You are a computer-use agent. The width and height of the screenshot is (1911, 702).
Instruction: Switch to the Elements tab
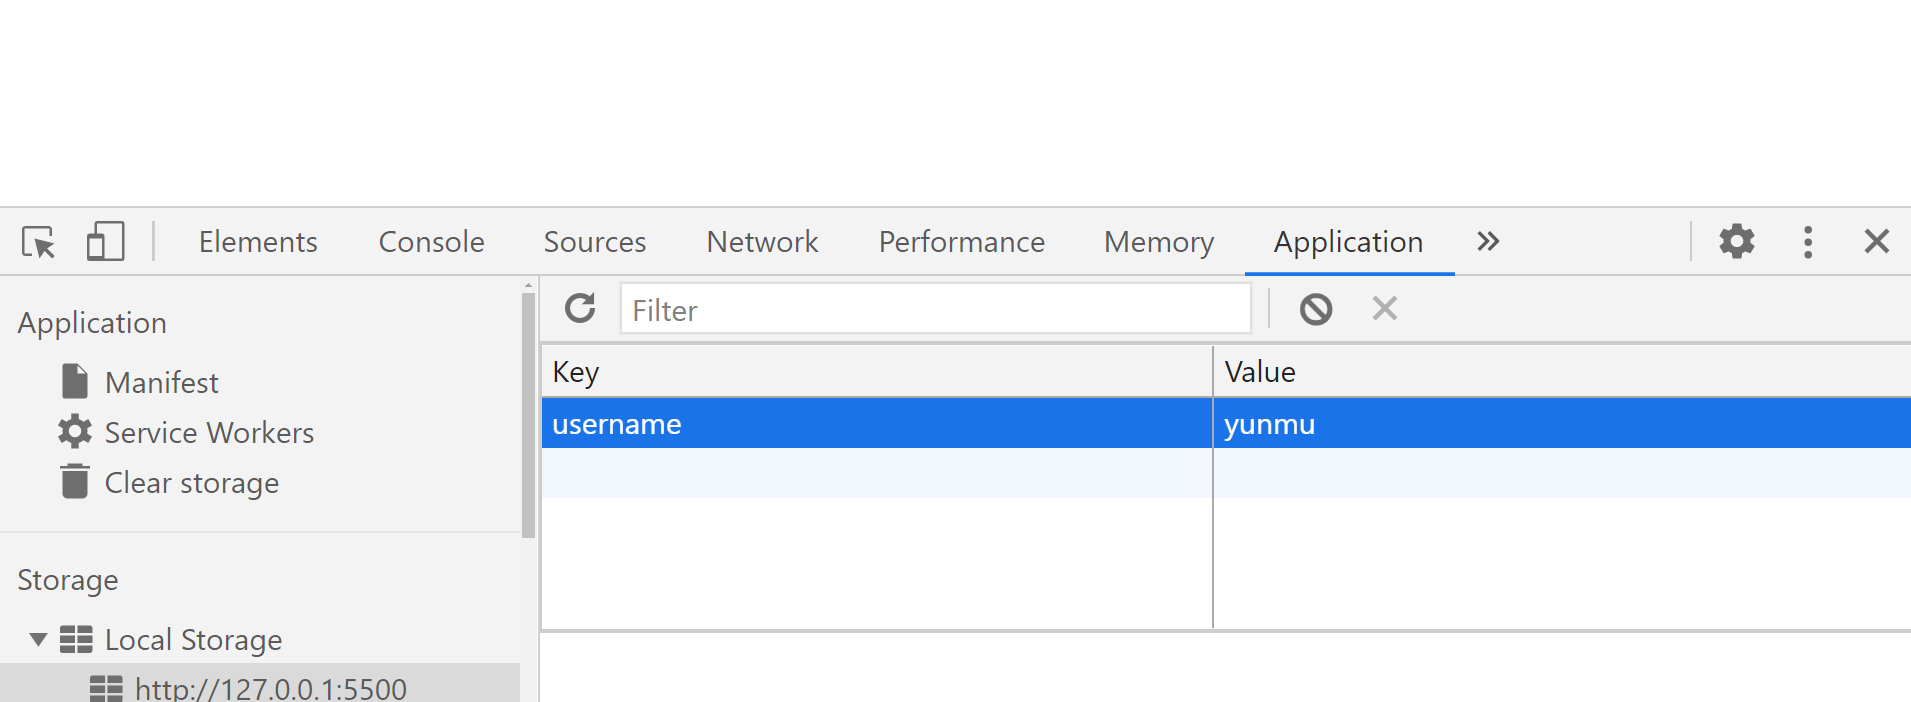(x=258, y=242)
